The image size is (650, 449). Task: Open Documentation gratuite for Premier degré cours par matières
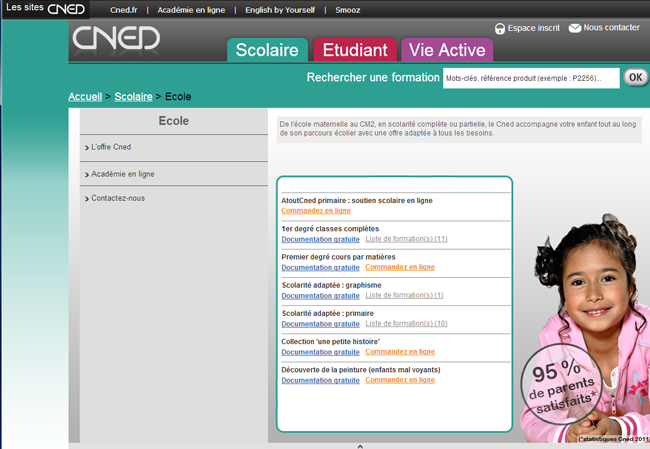[x=320, y=267]
